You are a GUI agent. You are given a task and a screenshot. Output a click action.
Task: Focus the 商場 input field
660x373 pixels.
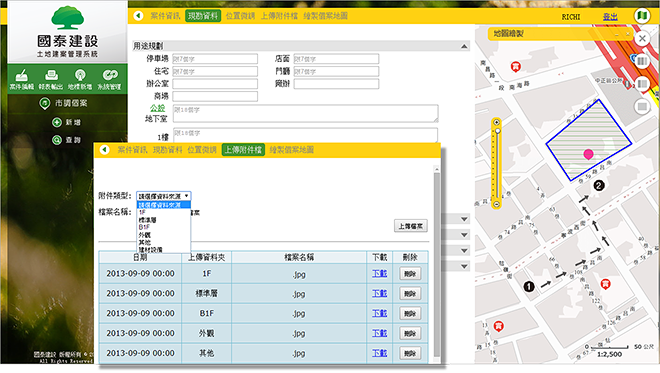click(215, 96)
